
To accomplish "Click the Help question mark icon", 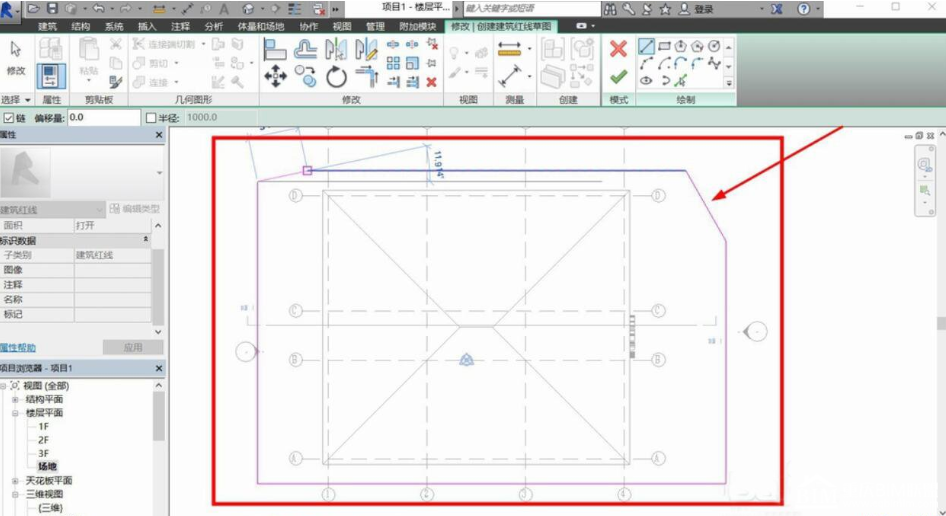I will (804, 8).
